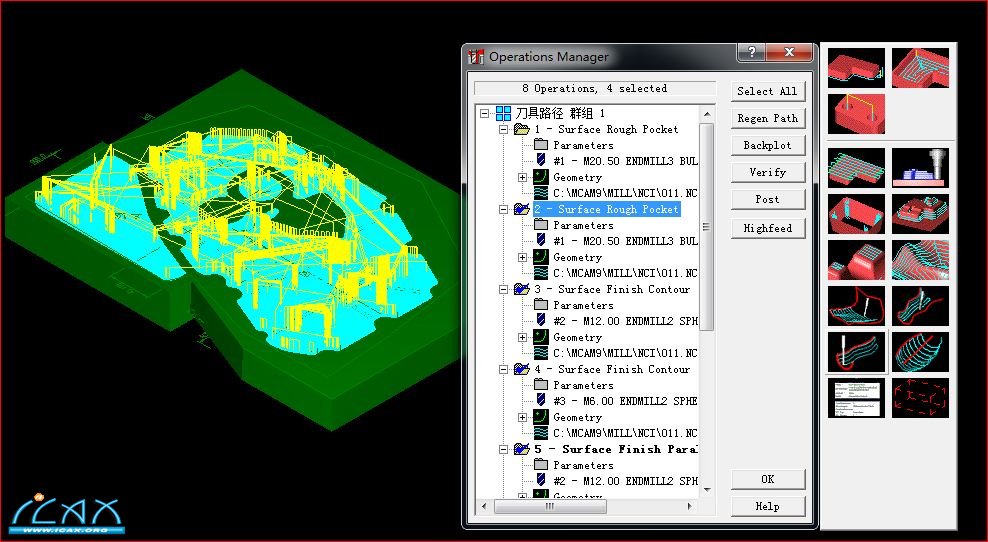Collapse operation 1 Surface Rough Pocket
This screenshot has width=988, height=542.
pos(503,130)
